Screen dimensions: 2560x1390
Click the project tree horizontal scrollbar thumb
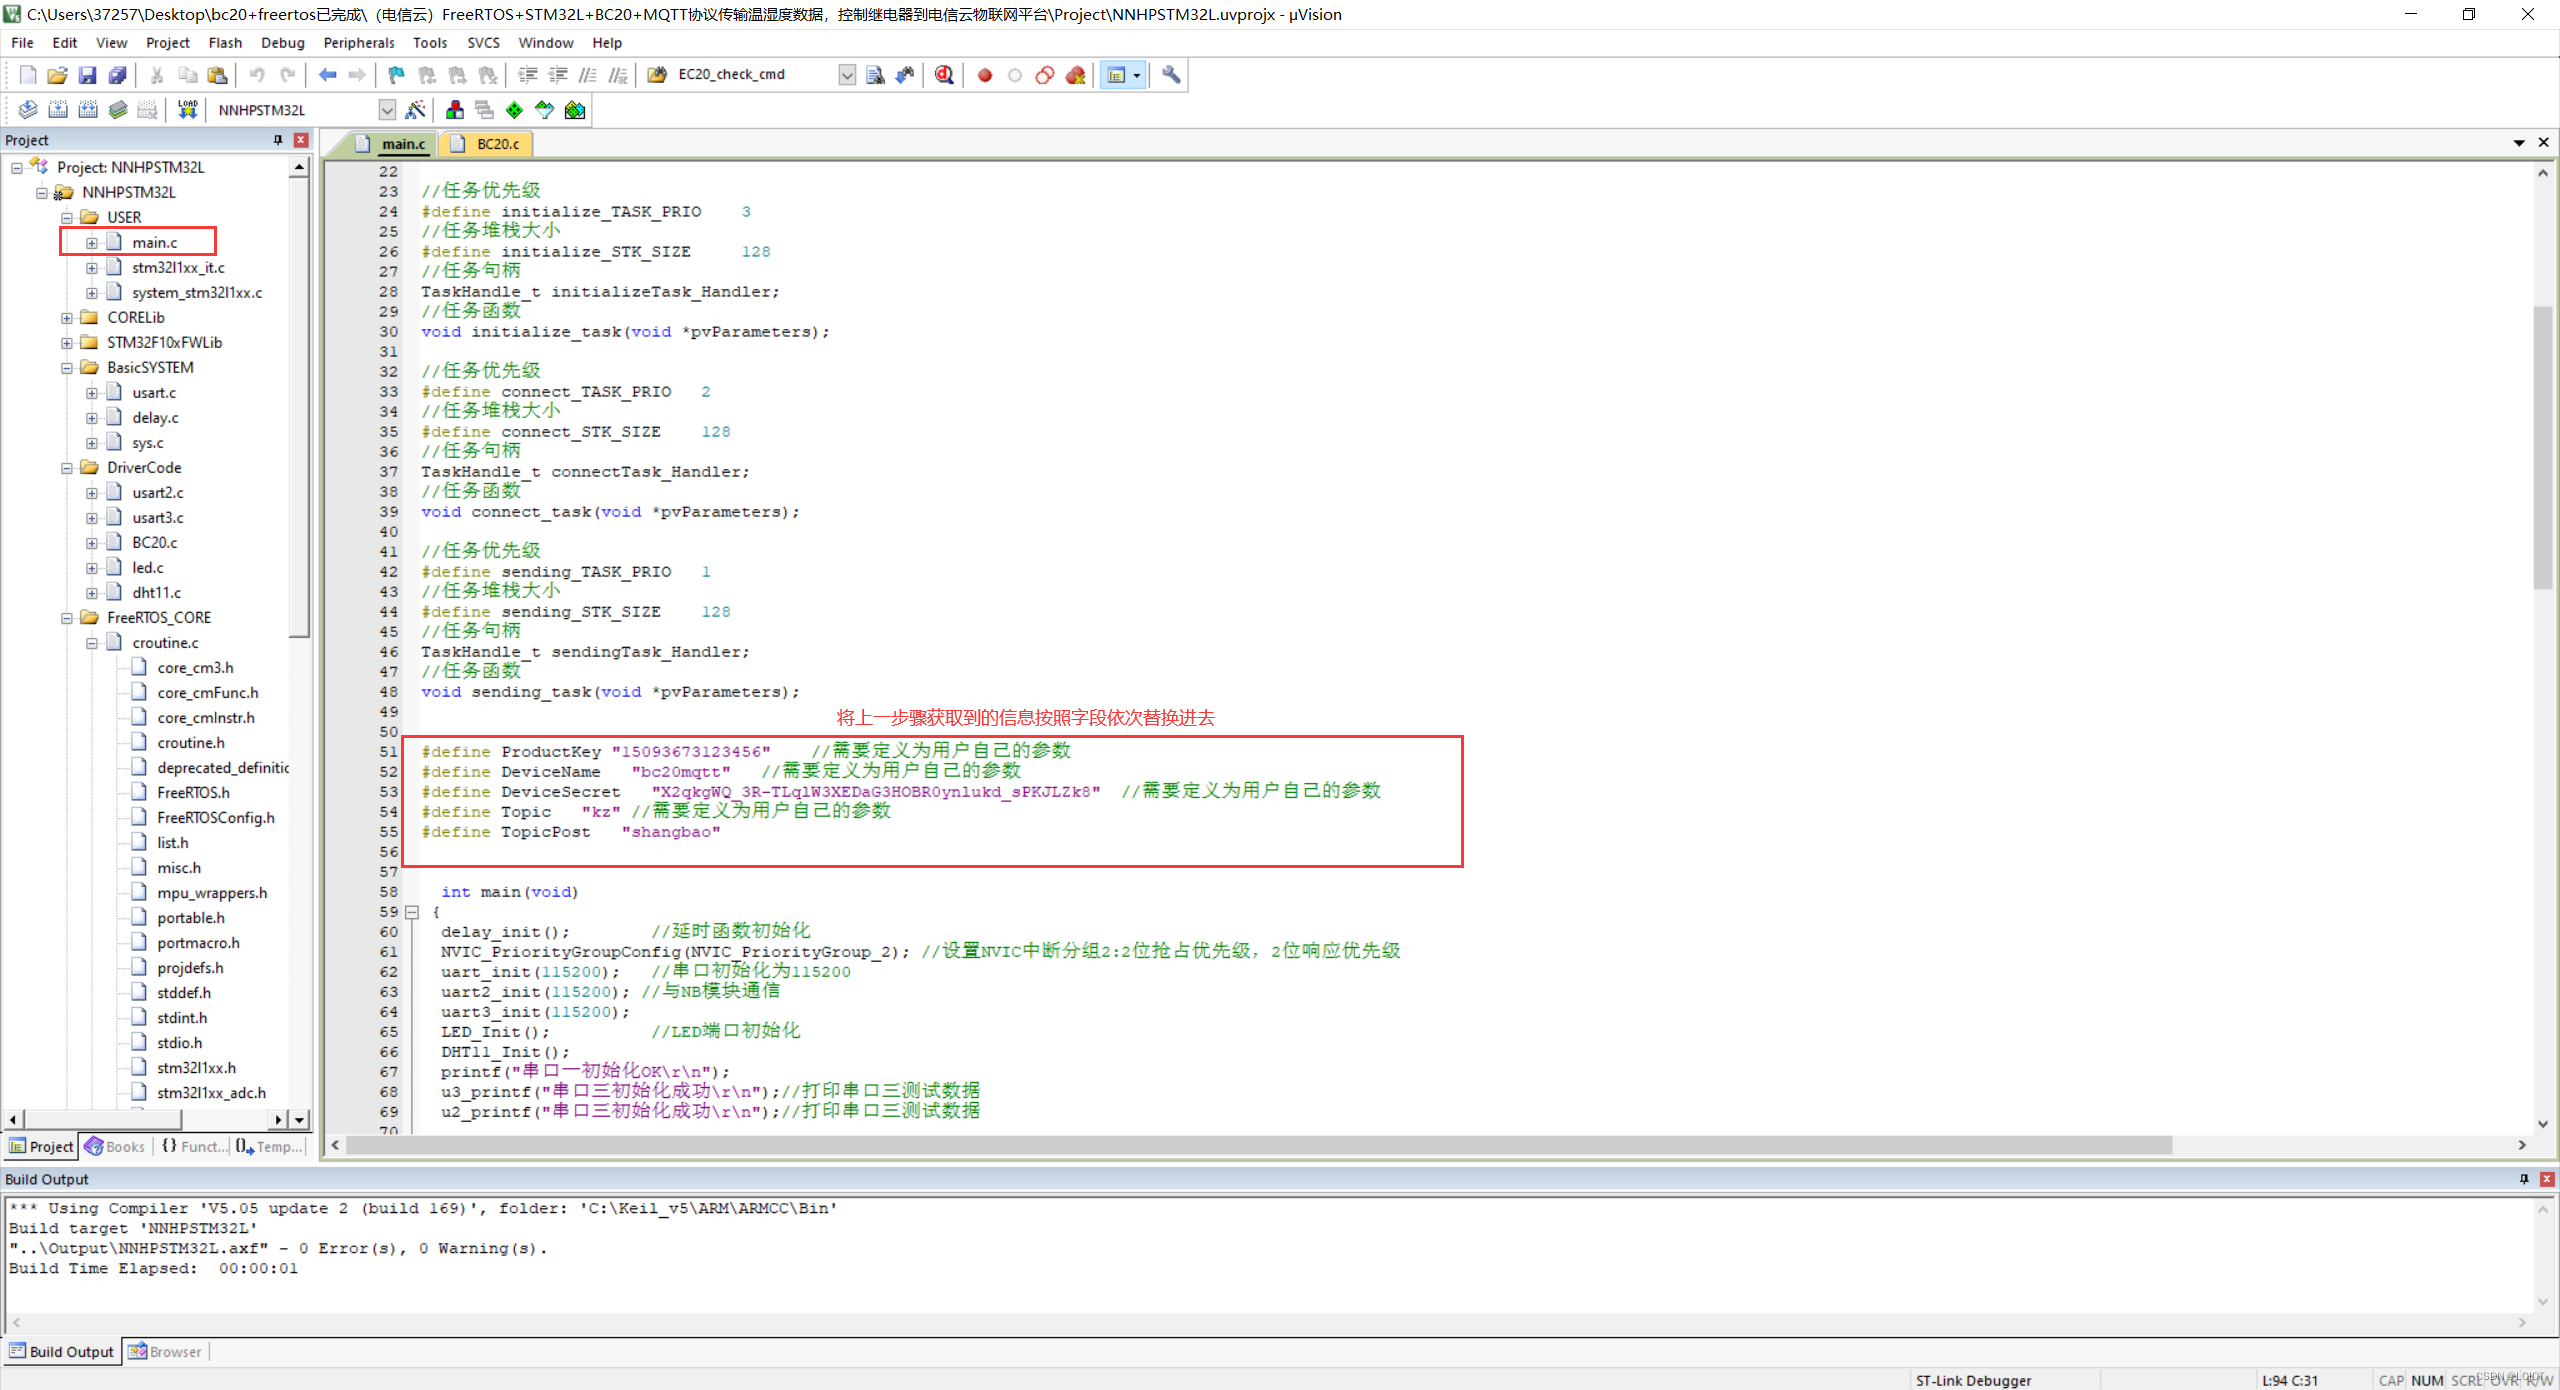pos(102,1119)
